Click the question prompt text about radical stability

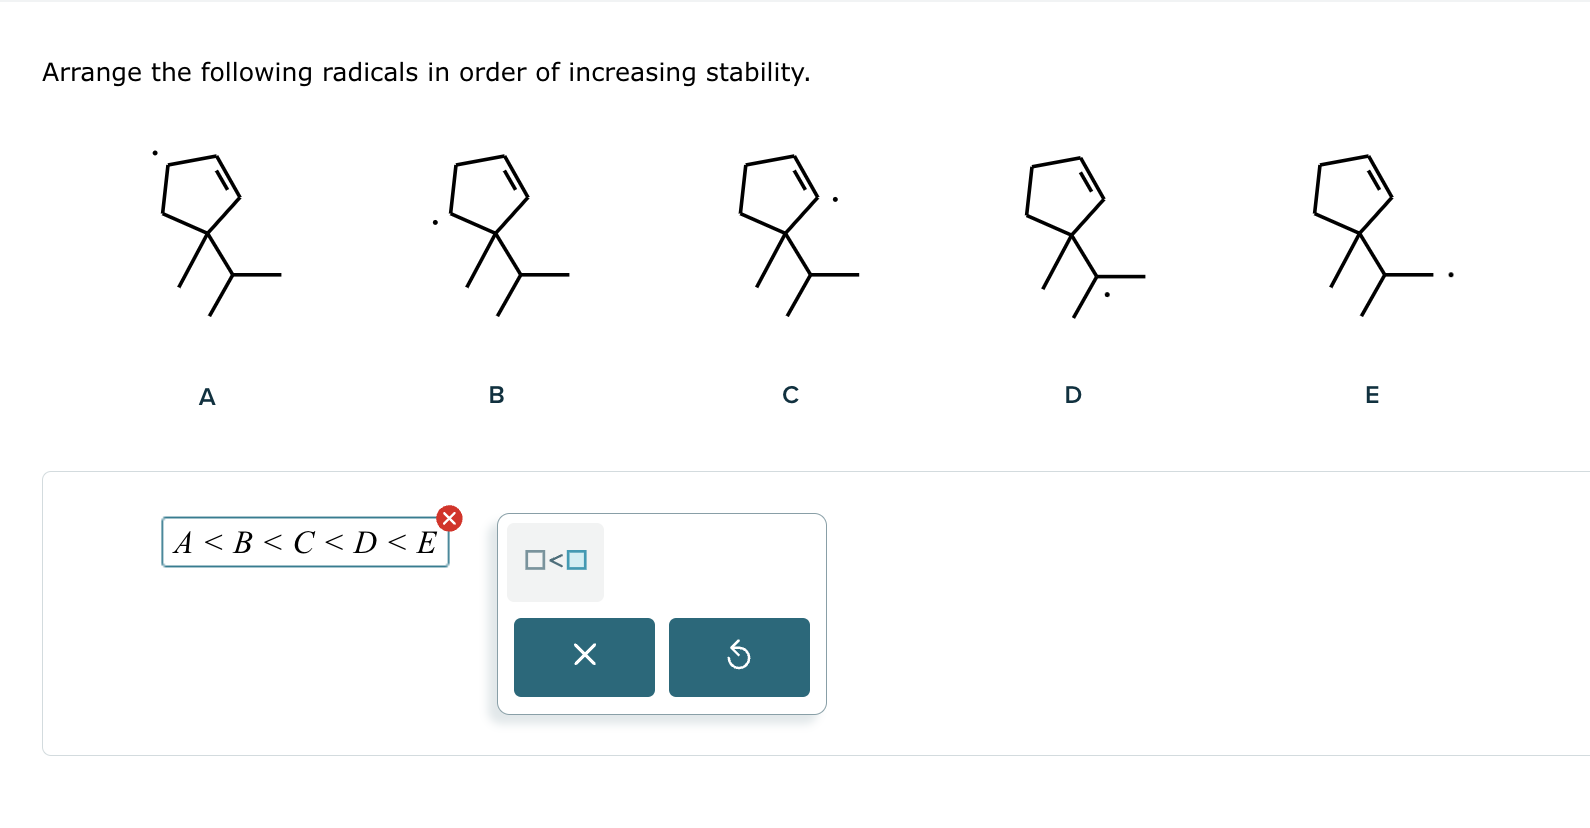click(426, 72)
